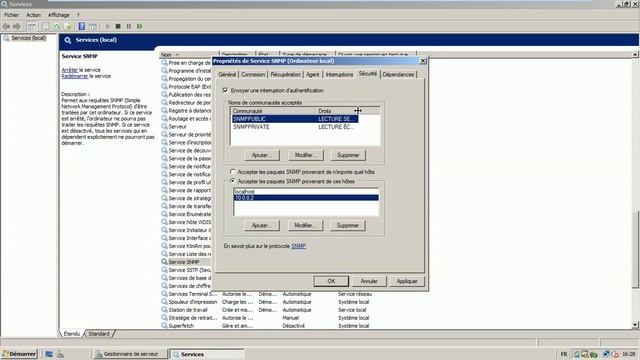Viewport: 640px width, 360px height.
Task: Click the first quick launch icon
Action: point(49,354)
